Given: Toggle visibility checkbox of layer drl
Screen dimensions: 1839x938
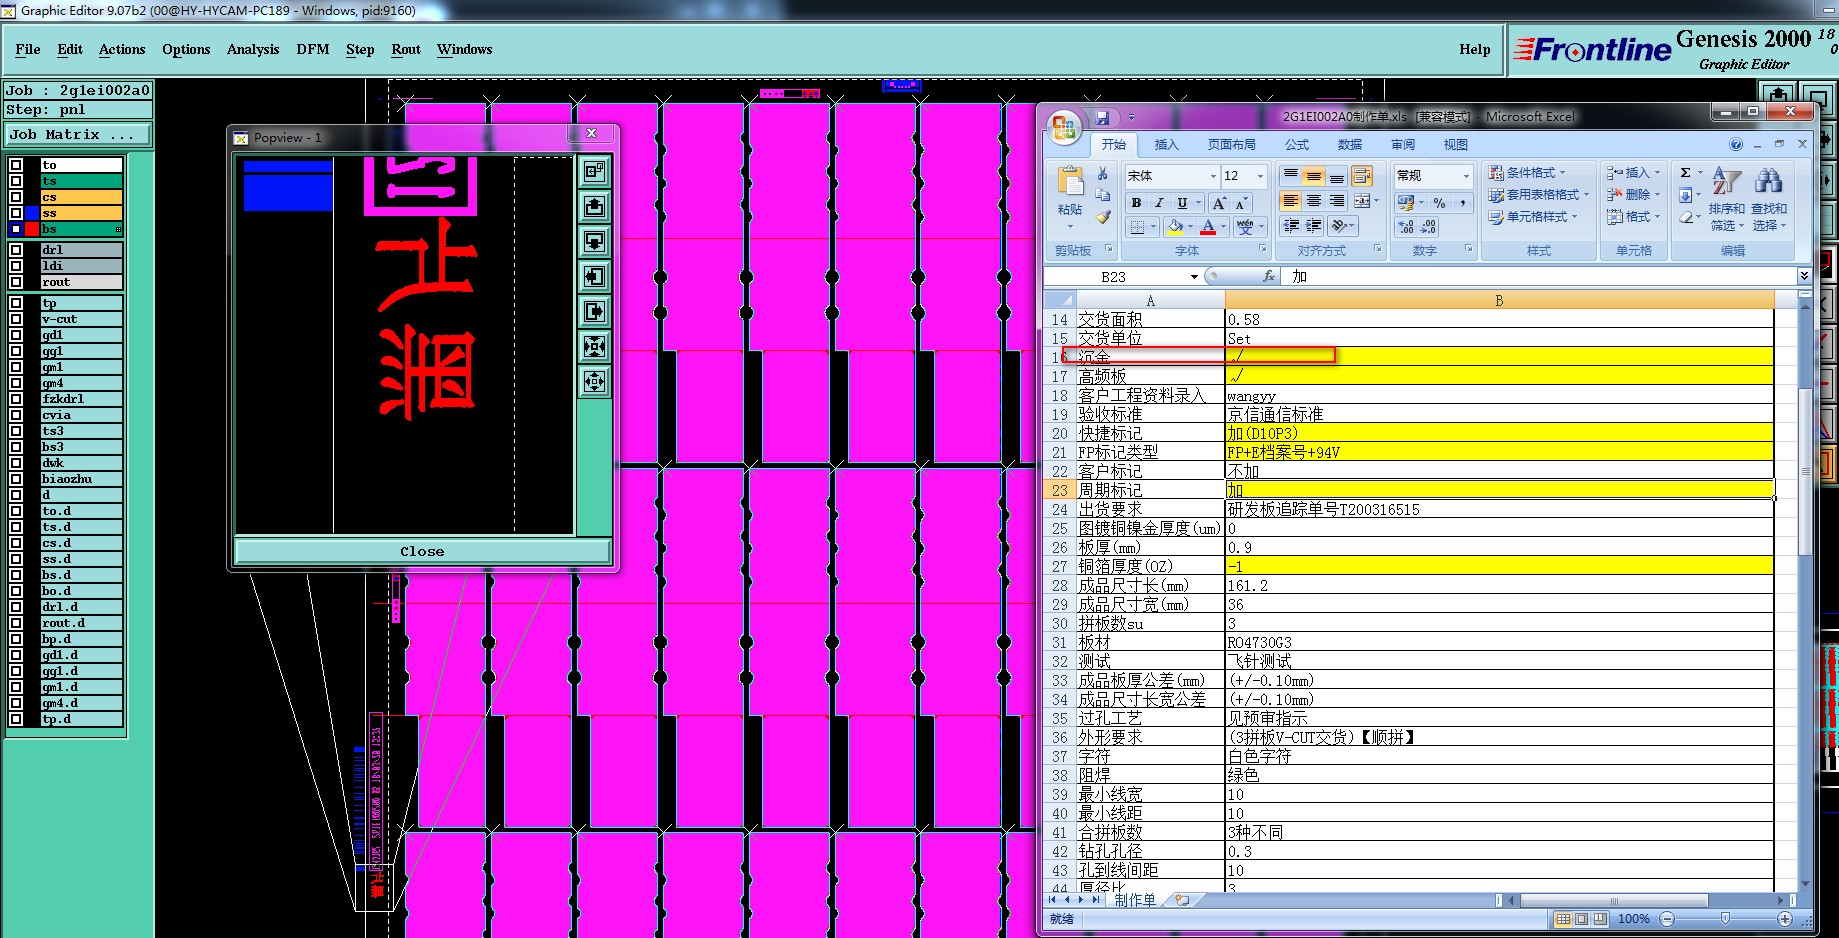Looking at the screenshot, I should [x=16, y=250].
